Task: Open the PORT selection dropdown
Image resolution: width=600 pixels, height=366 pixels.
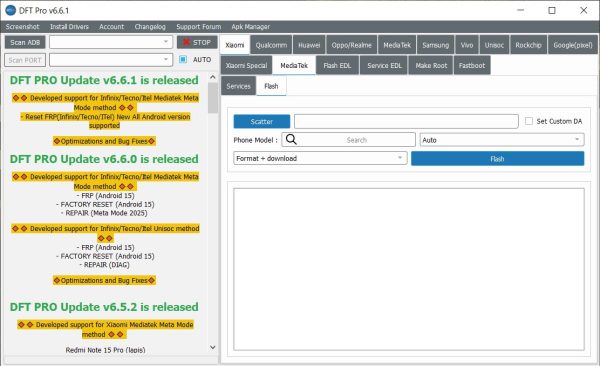Action: point(111,60)
